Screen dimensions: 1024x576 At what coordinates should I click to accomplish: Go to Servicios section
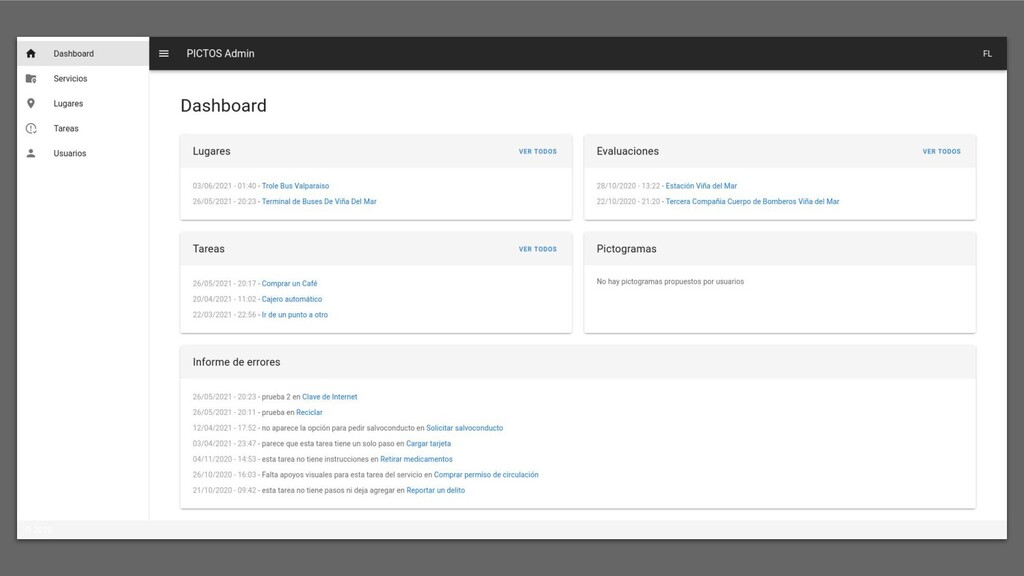83,78
